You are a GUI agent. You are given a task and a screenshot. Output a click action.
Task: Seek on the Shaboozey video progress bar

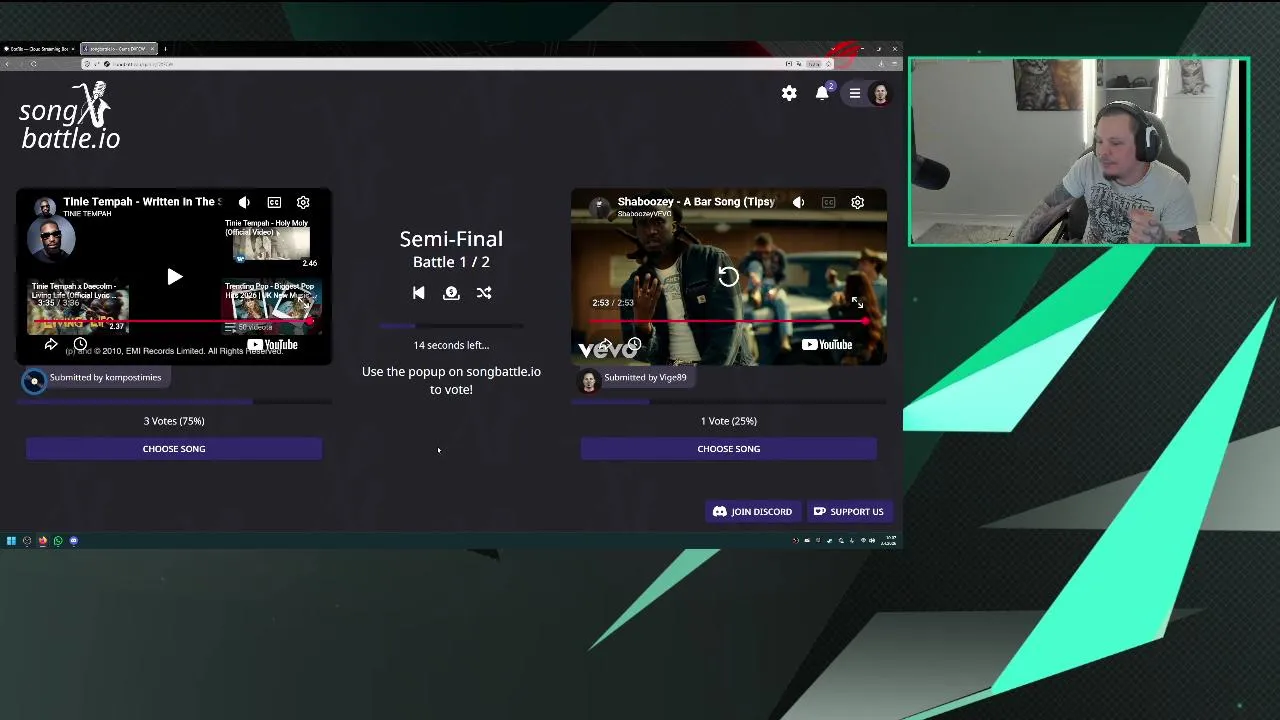tap(728, 322)
